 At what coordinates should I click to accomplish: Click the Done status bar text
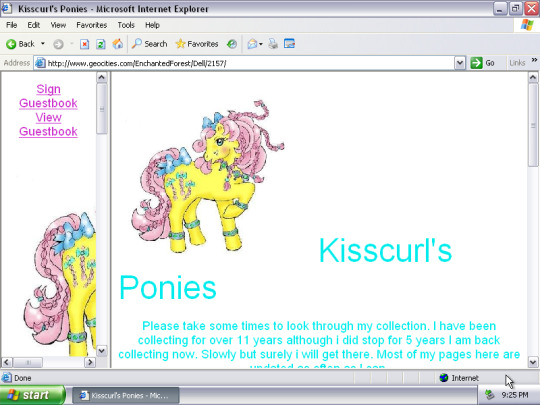coord(23,378)
